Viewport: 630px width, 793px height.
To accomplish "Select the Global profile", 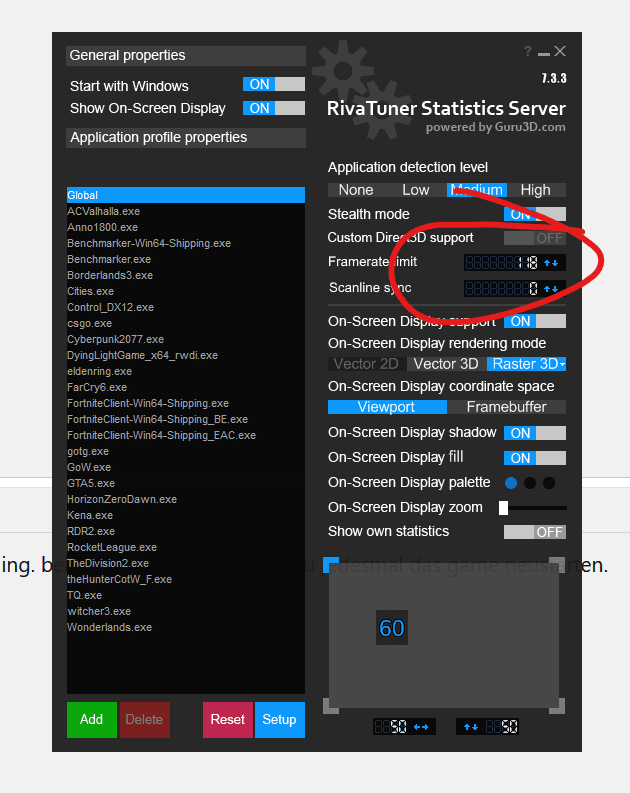I will coord(186,195).
